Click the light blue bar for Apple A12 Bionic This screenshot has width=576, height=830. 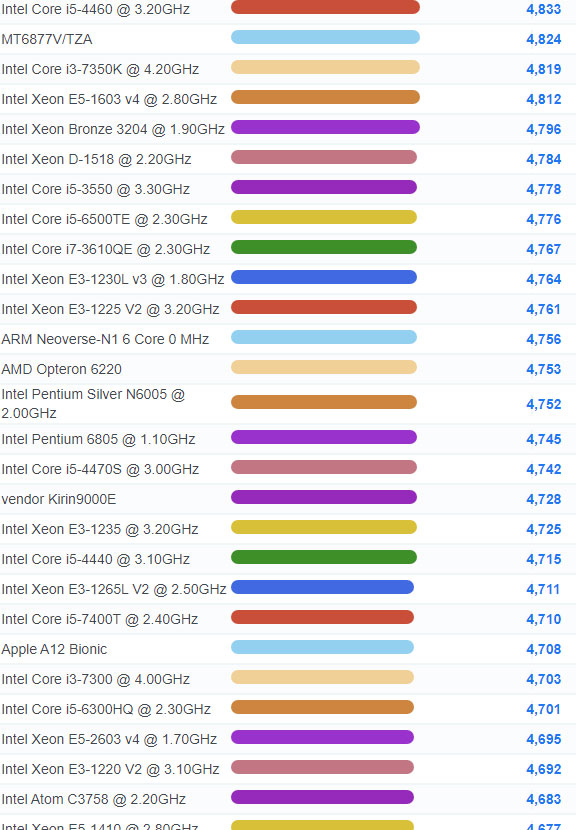[322, 647]
